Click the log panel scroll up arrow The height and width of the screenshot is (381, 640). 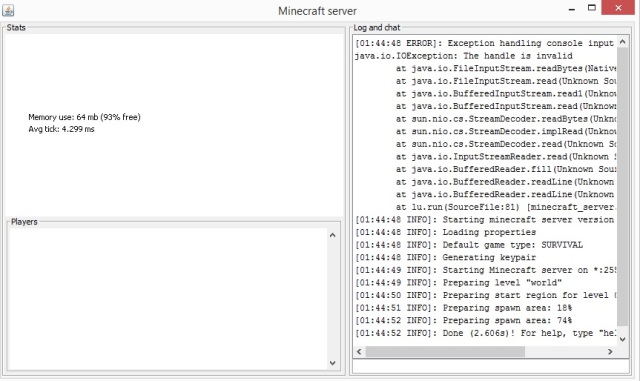pyautogui.click(x=622, y=42)
